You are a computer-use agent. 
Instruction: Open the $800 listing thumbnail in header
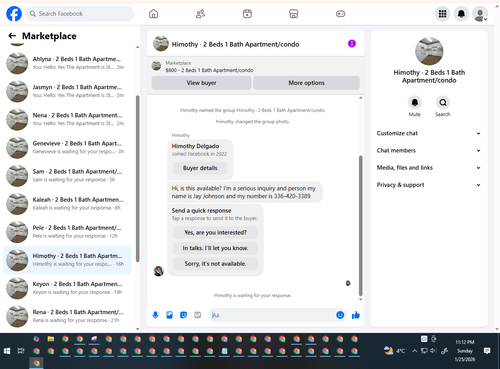pos(156,66)
